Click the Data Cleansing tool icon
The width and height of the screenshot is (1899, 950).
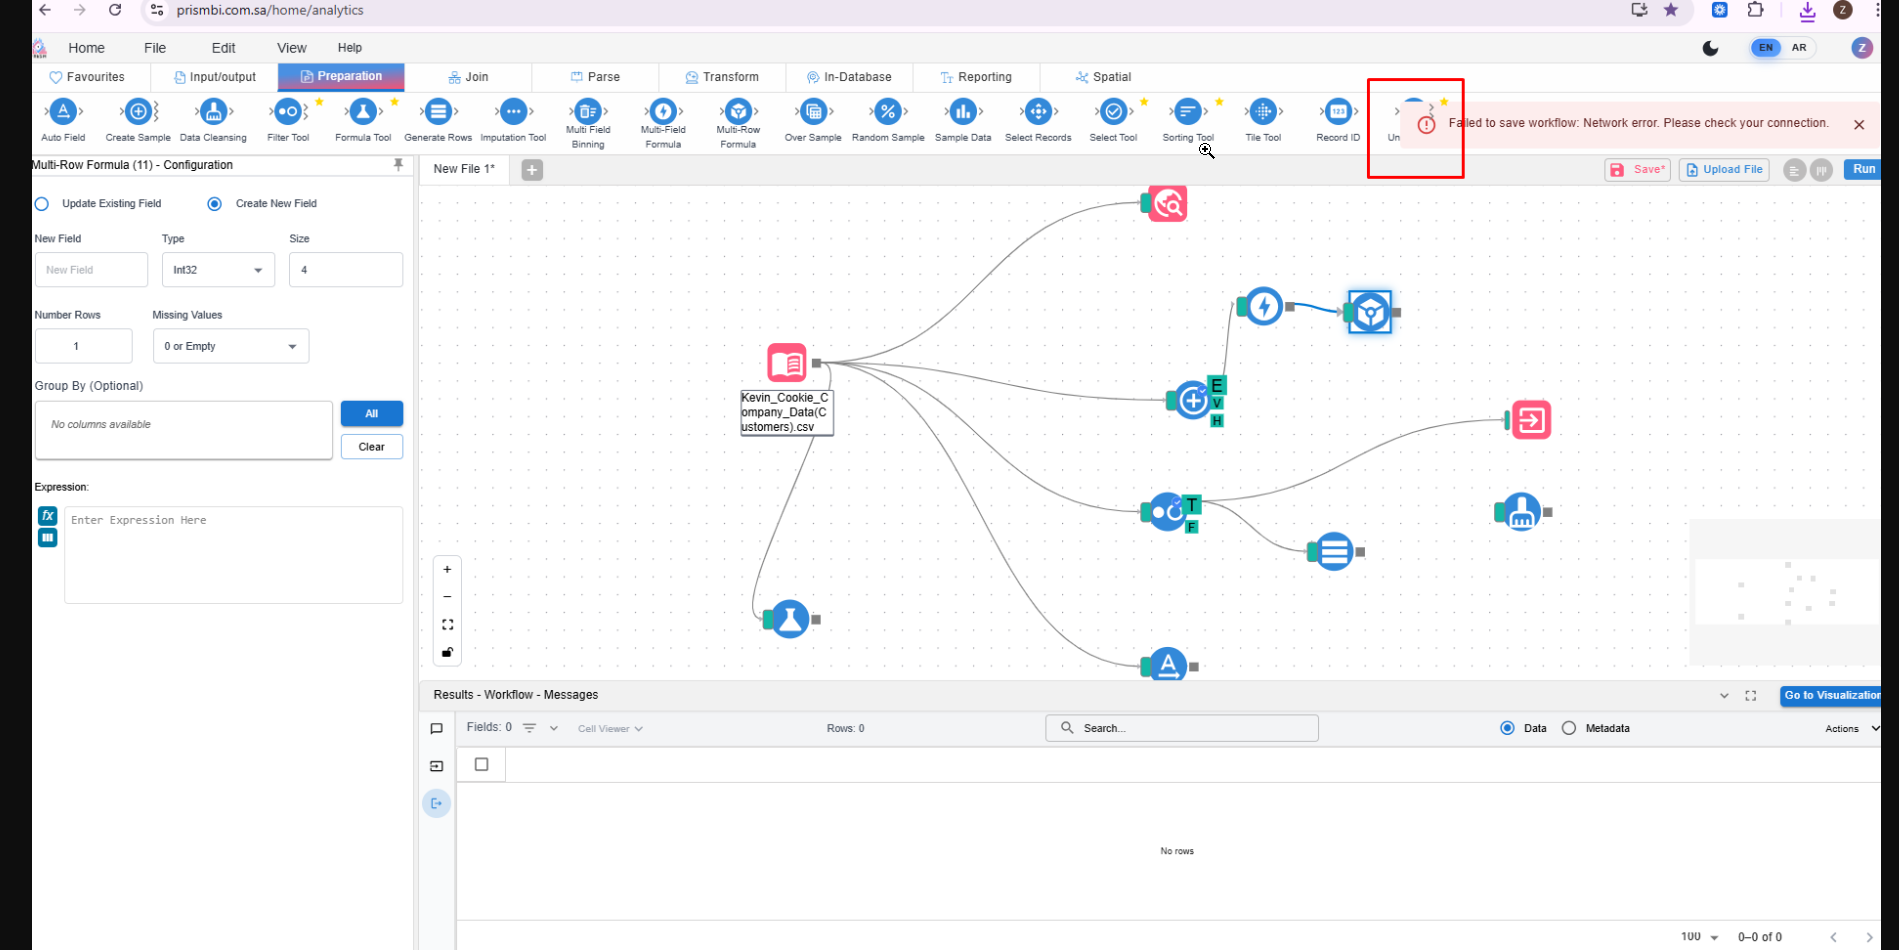[213, 112]
